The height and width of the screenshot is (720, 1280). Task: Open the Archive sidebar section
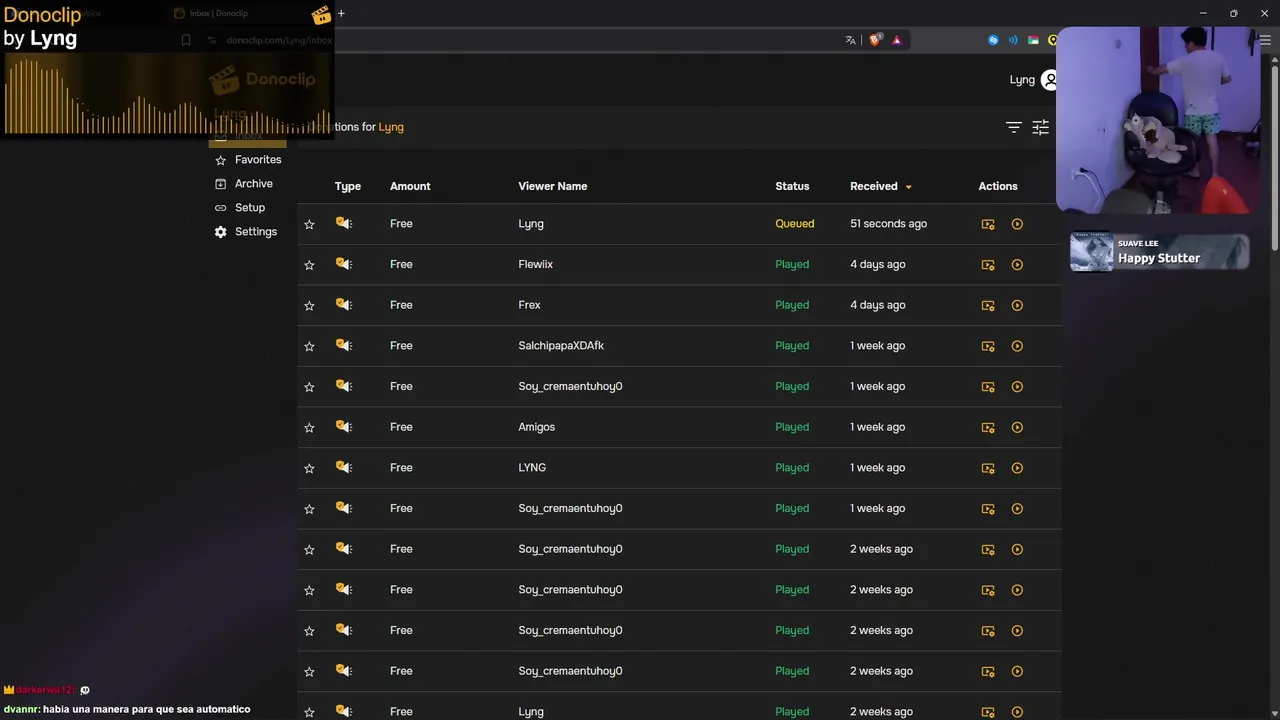point(253,184)
